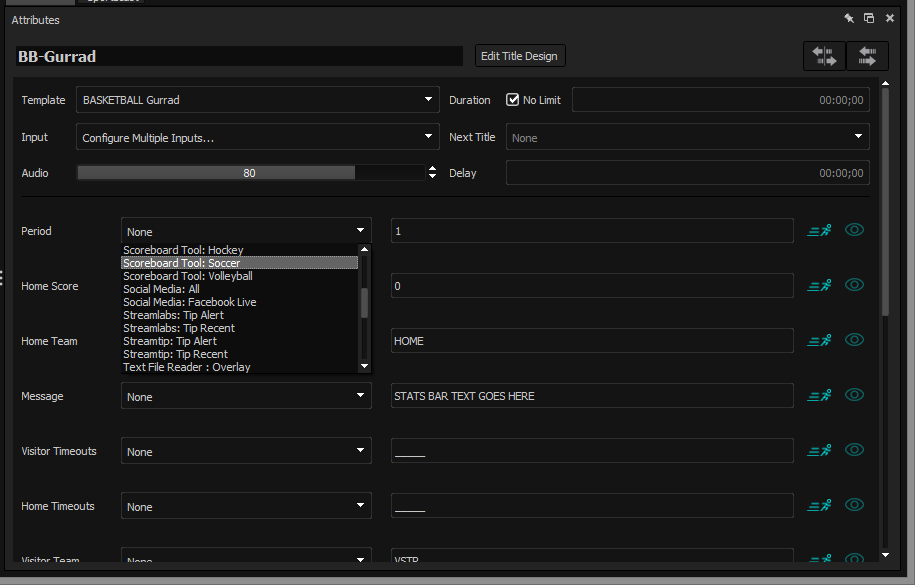Click the Audio level slider bar
This screenshot has height=585, width=915.
click(250, 173)
